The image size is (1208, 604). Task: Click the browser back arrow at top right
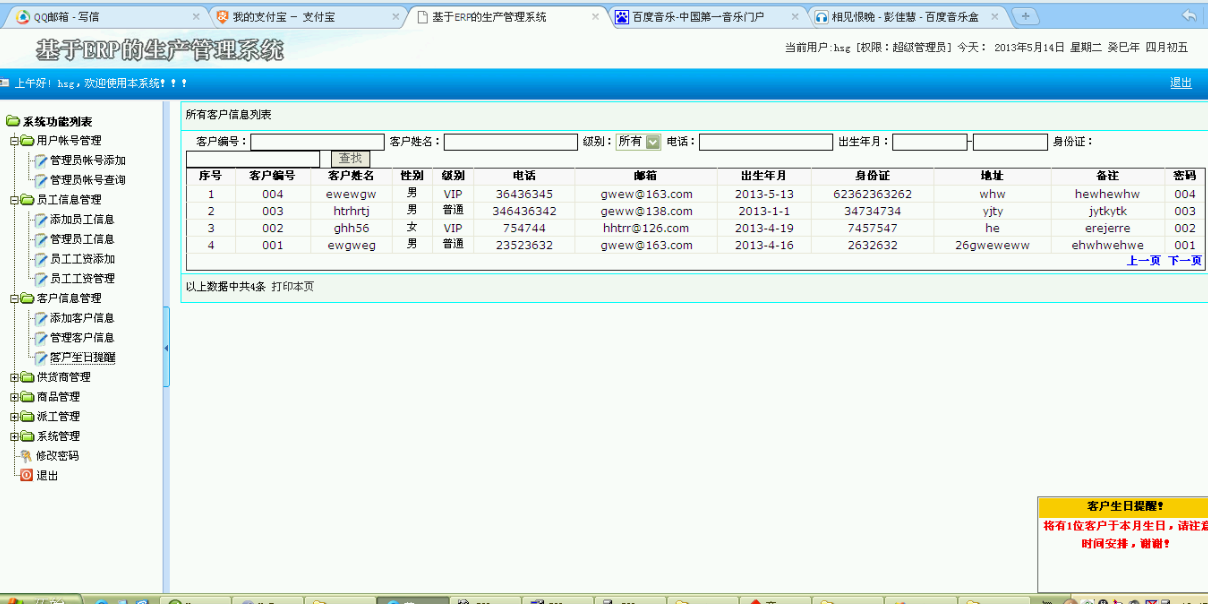1189,16
